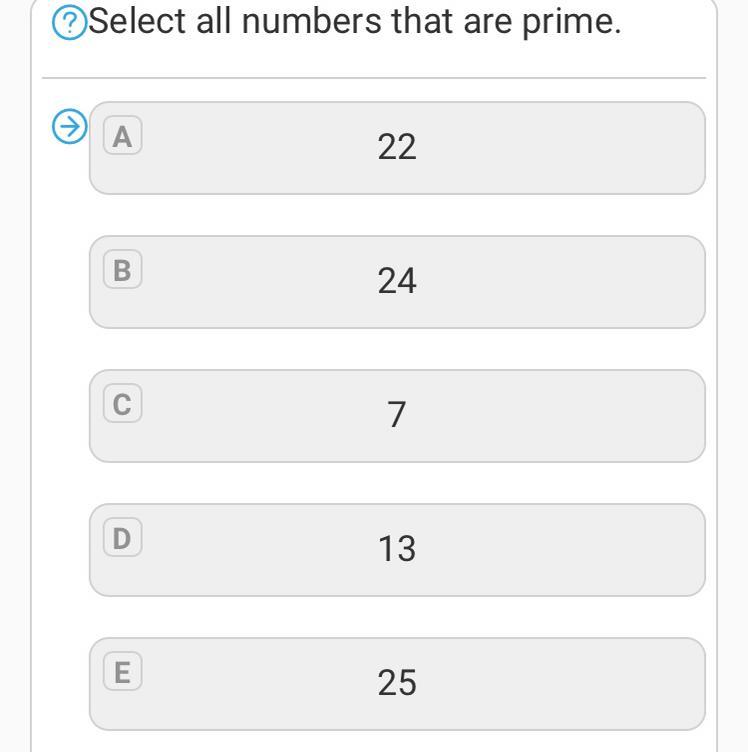748x752 pixels.
Task: Click the letter D badge
Action: point(122,538)
